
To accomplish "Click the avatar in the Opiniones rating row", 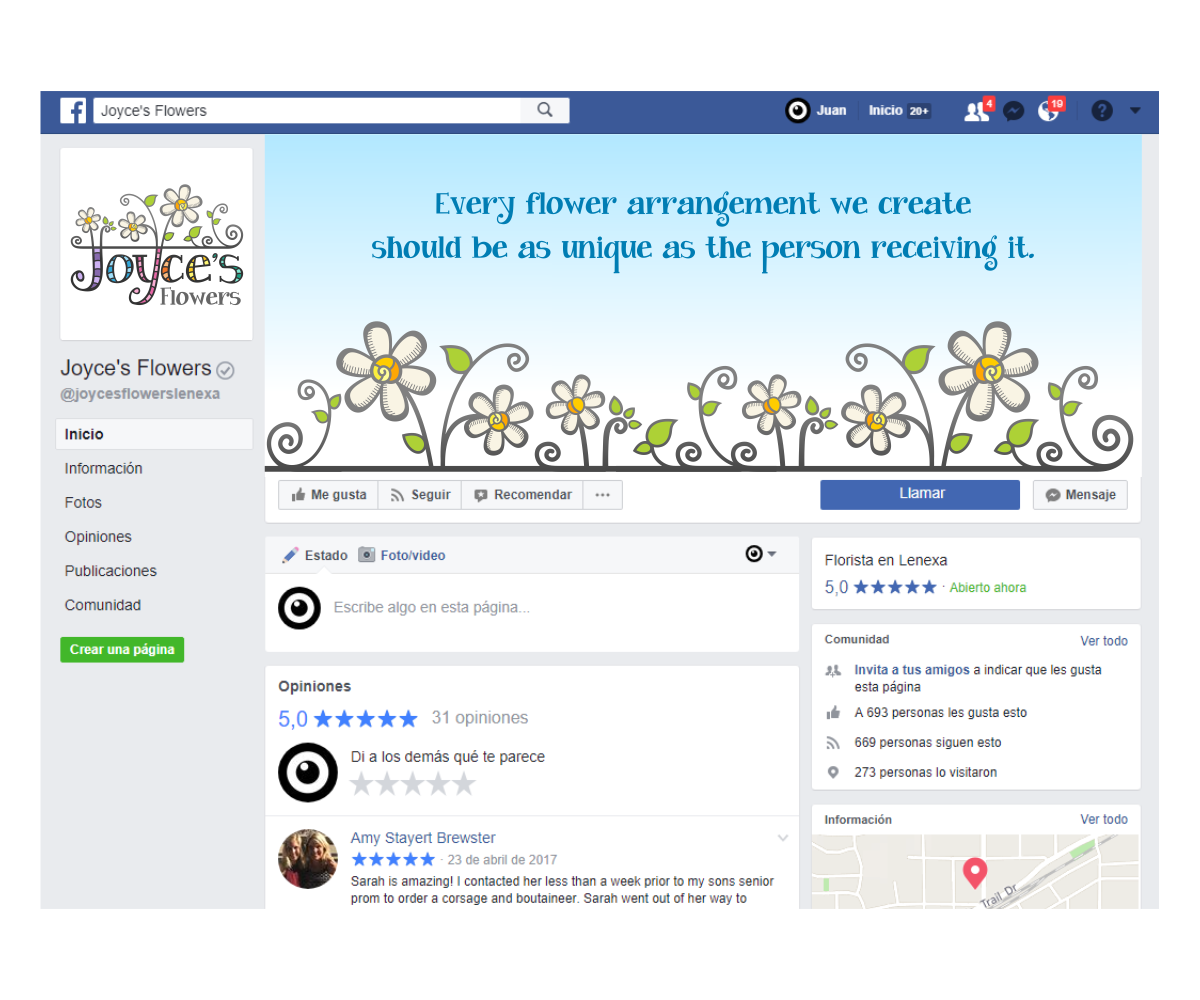I will pos(308,772).
